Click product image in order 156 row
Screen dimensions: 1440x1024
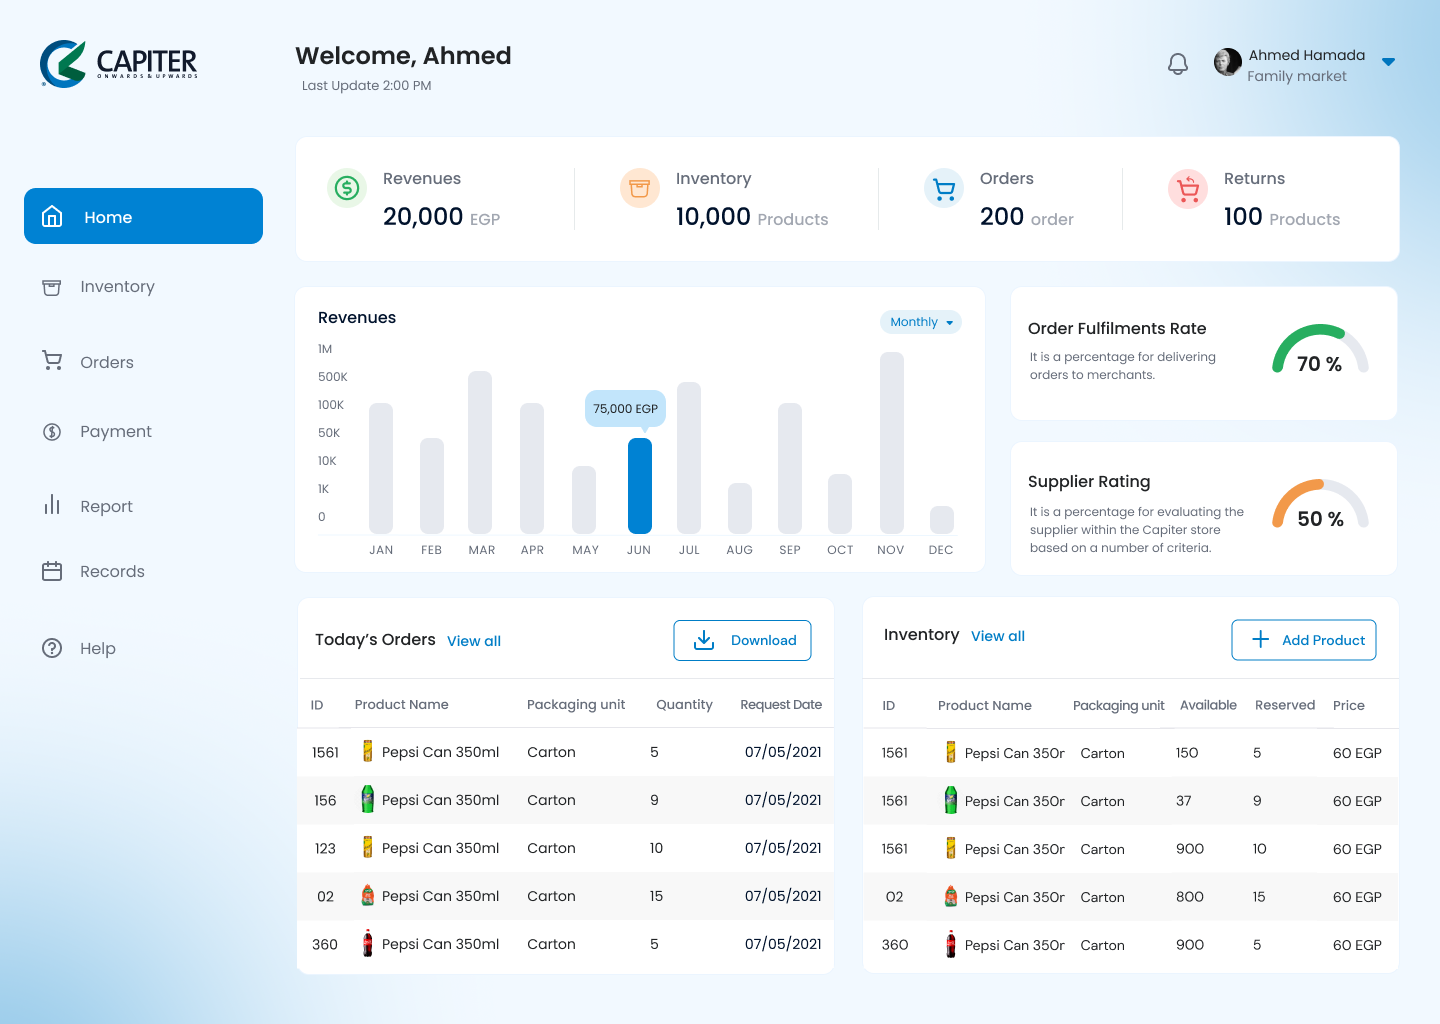tap(367, 799)
